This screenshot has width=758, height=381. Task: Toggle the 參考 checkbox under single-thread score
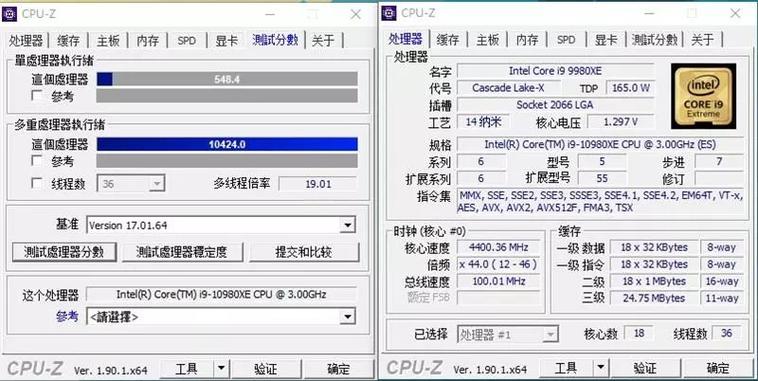(x=37, y=96)
